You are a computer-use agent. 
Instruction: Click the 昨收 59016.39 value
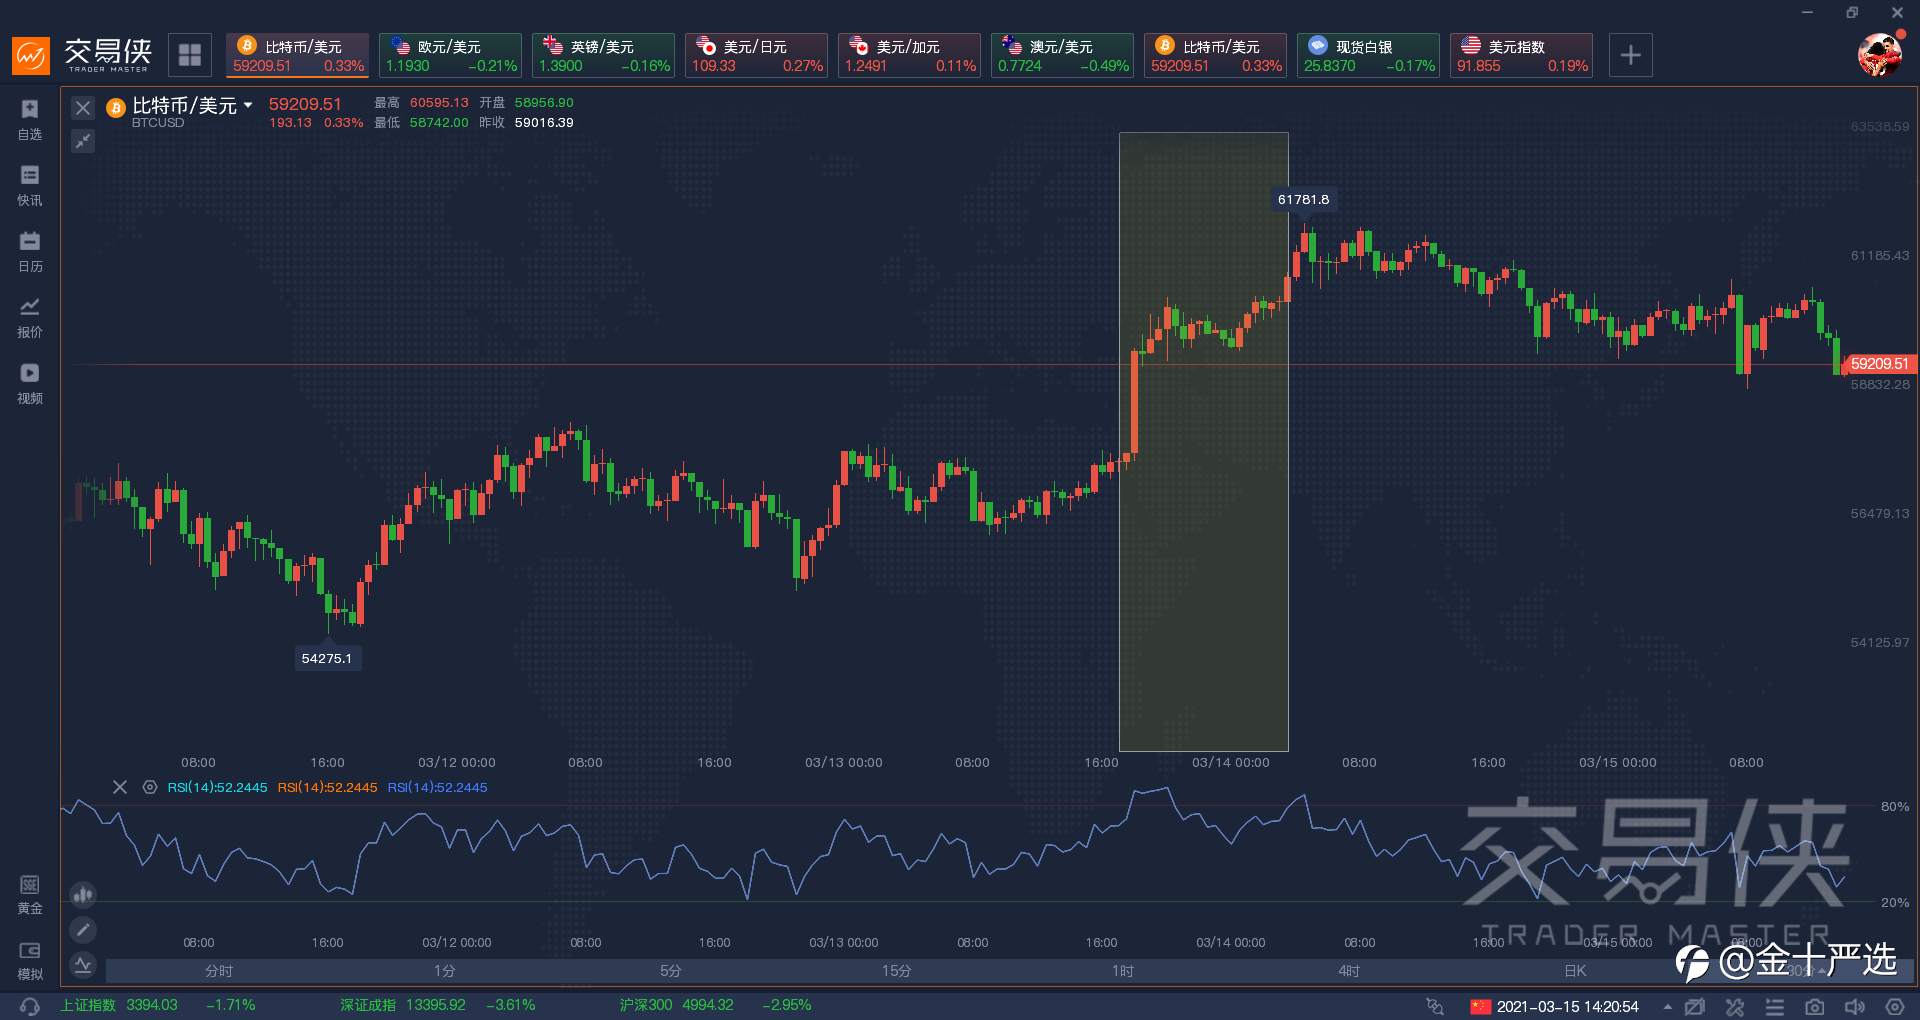(544, 123)
